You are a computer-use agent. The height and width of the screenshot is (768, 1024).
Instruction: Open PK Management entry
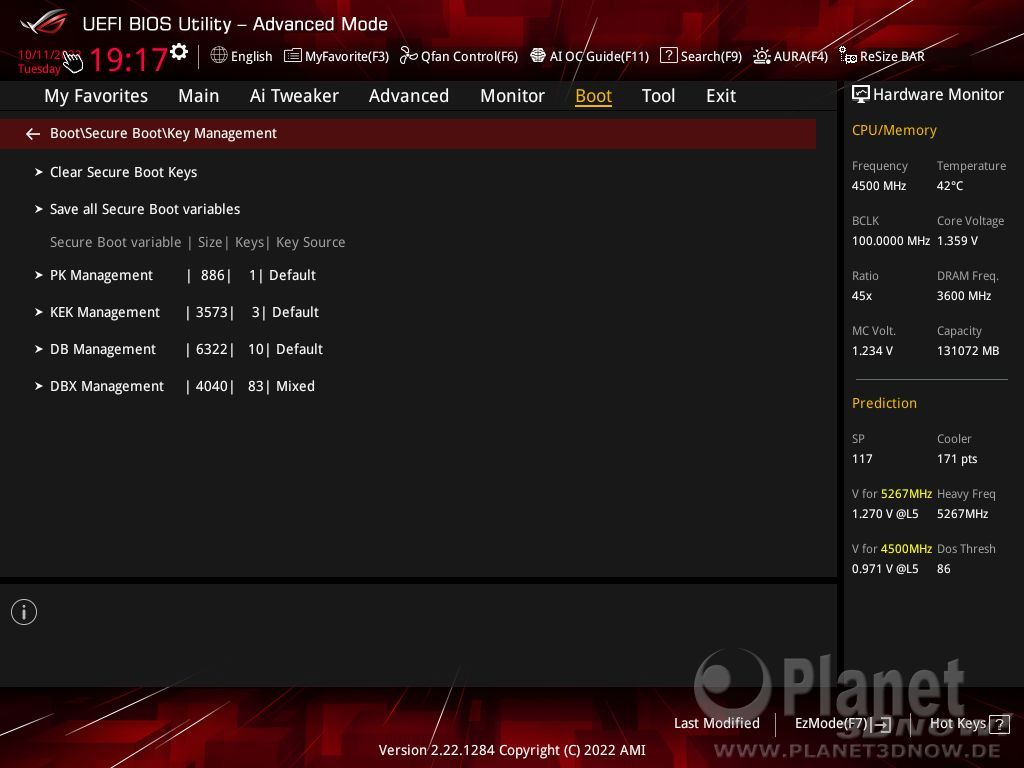pyautogui.click(x=101, y=276)
